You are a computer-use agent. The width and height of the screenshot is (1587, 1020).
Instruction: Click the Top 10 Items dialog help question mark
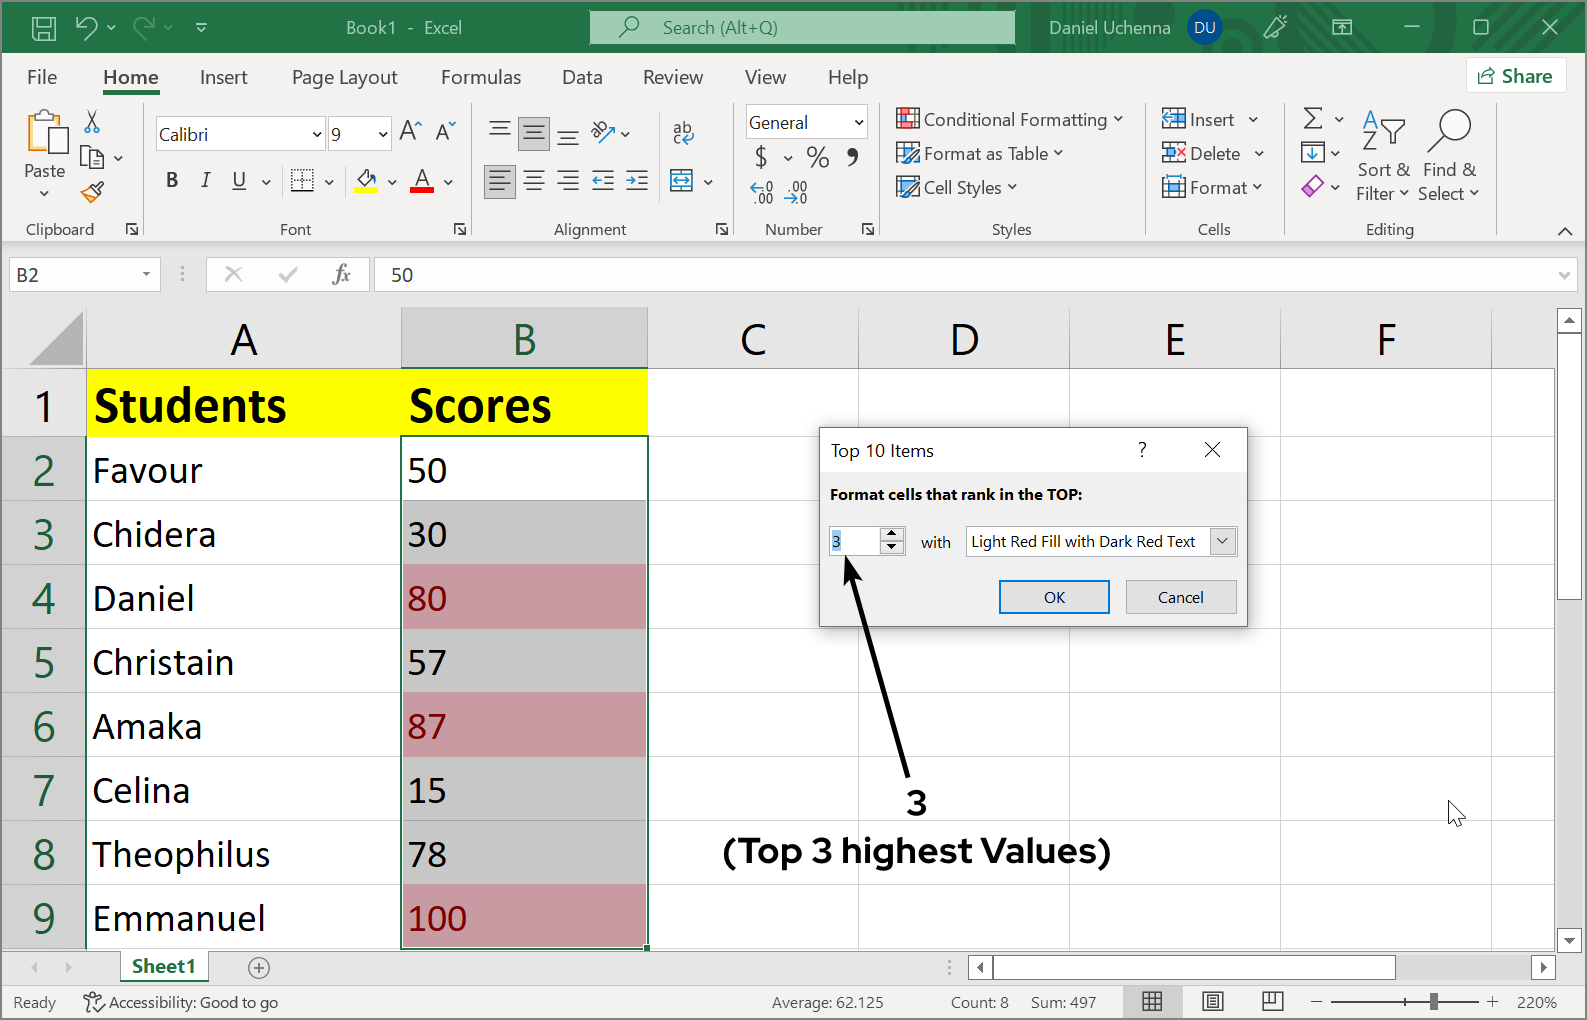[x=1142, y=450]
